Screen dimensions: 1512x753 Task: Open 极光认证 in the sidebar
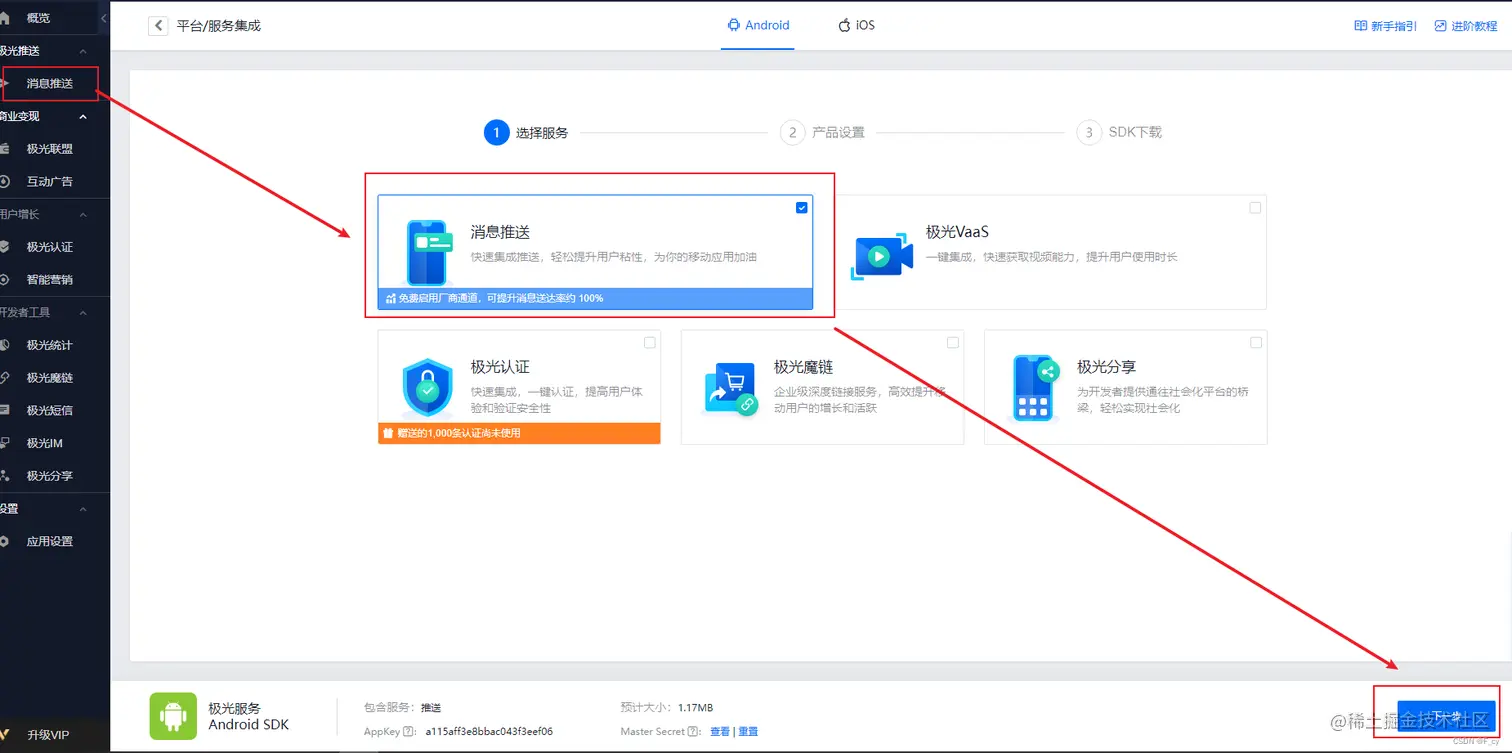tap(50, 247)
